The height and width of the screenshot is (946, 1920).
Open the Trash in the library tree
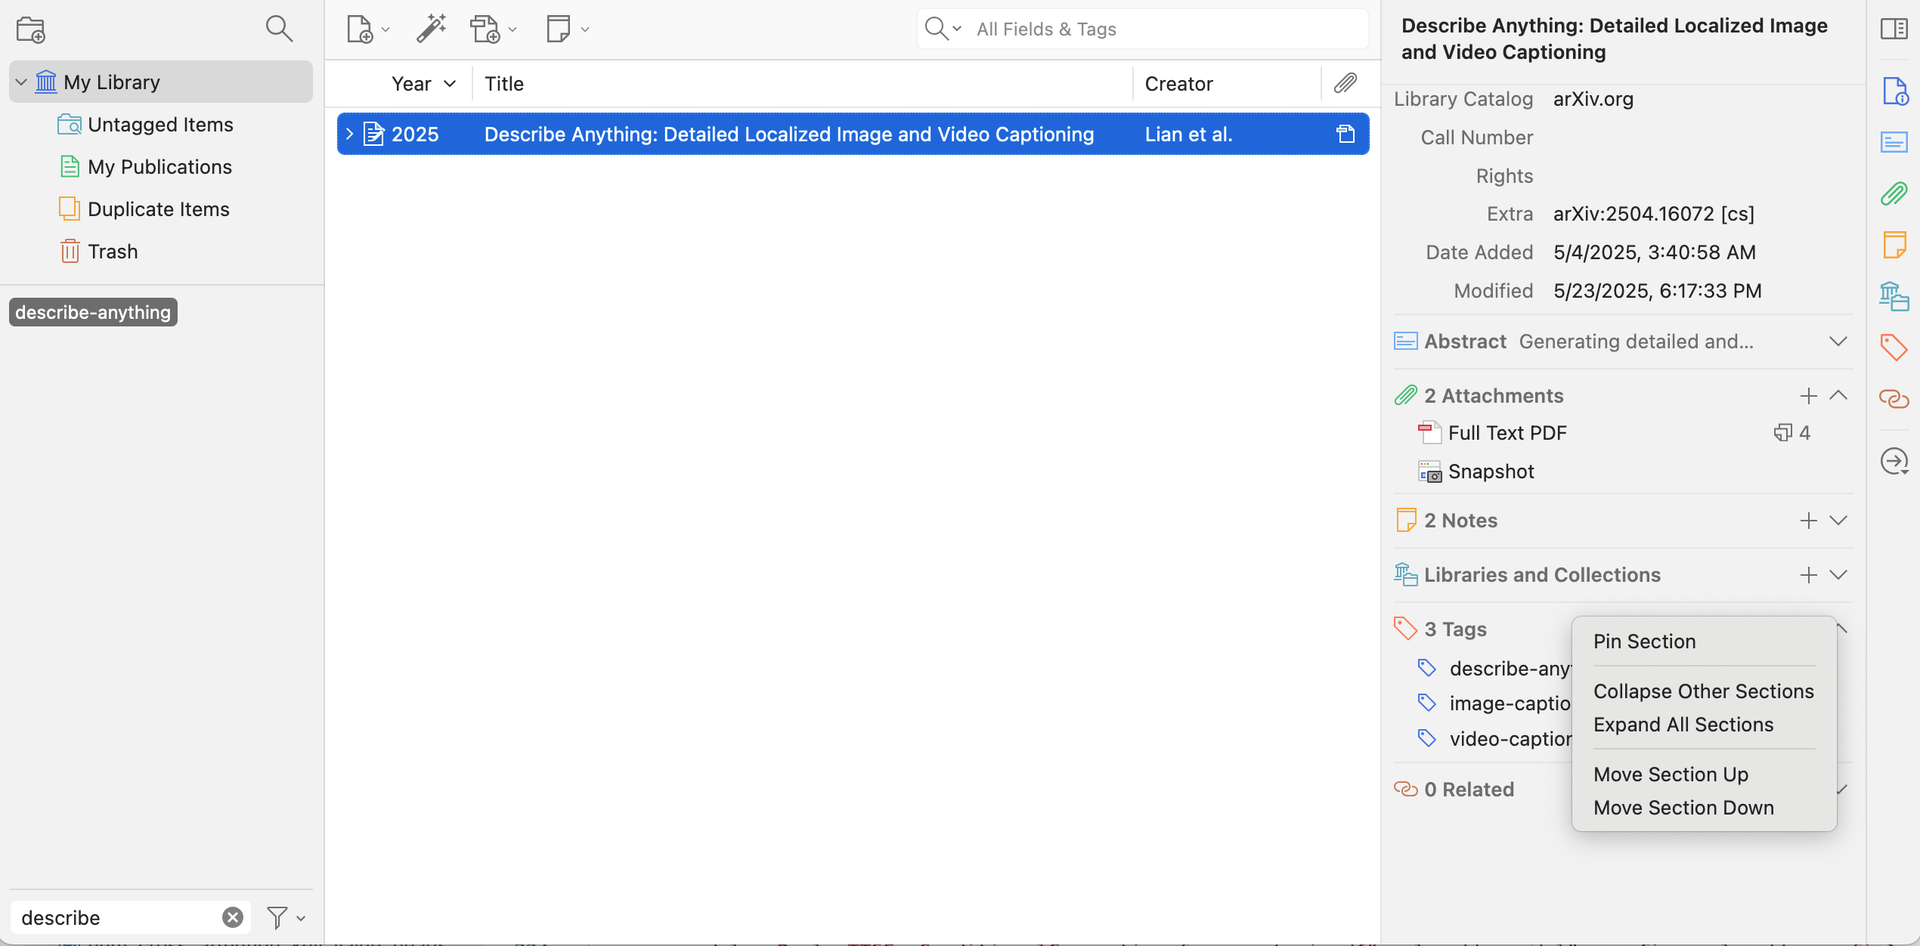tap(112, 252)
